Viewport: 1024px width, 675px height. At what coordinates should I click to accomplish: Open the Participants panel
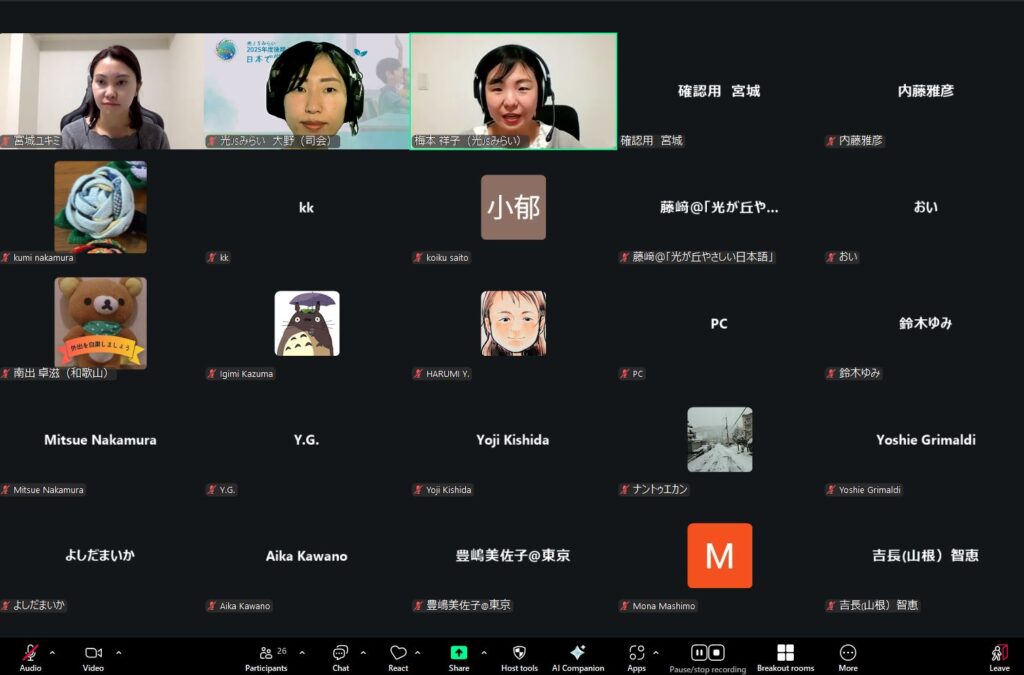pos(266,653)
